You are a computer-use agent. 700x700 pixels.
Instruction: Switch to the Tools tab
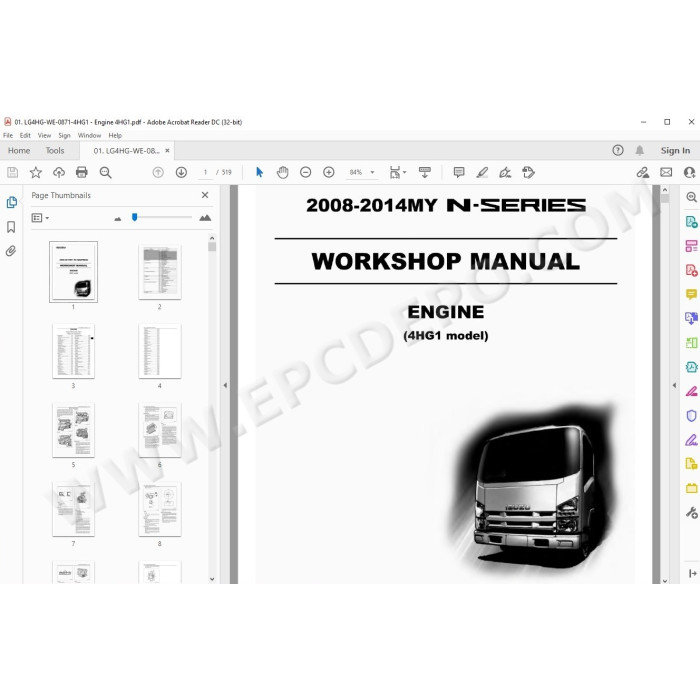click(x=55, y=151)
